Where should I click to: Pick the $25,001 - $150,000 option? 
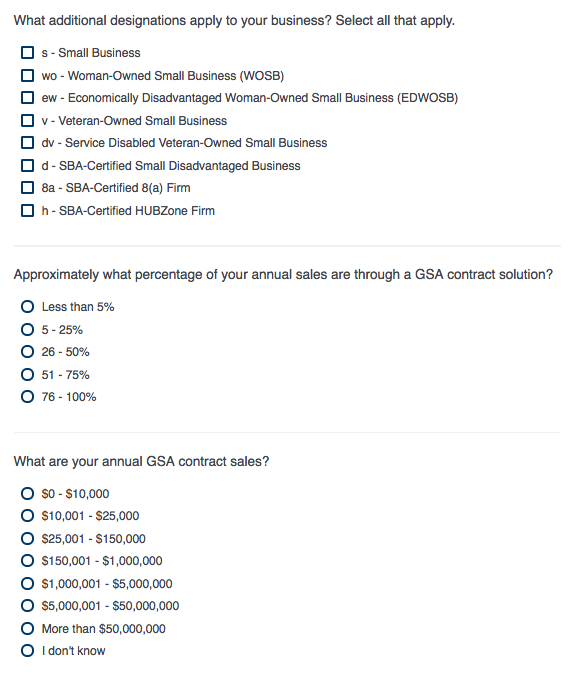pos(27,539)
